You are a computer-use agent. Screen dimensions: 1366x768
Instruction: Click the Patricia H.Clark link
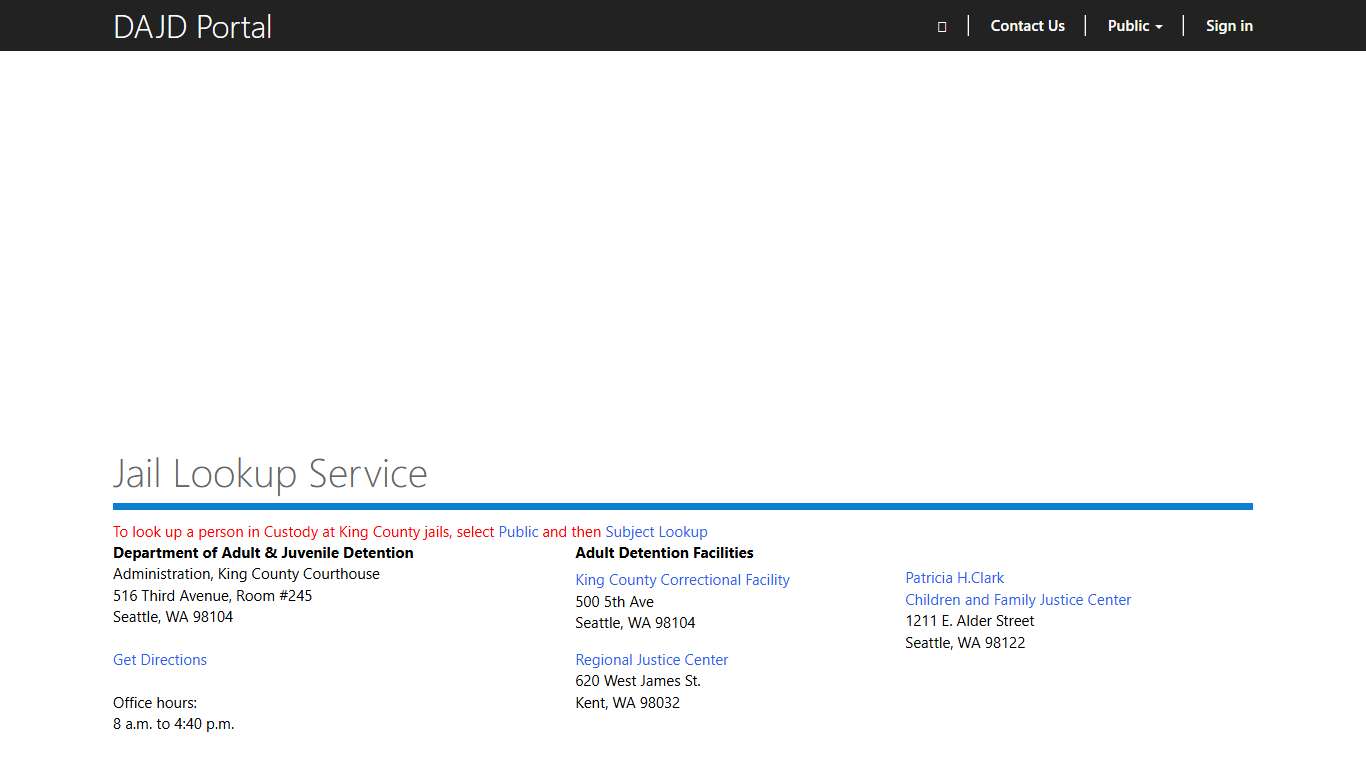point(954,578)
